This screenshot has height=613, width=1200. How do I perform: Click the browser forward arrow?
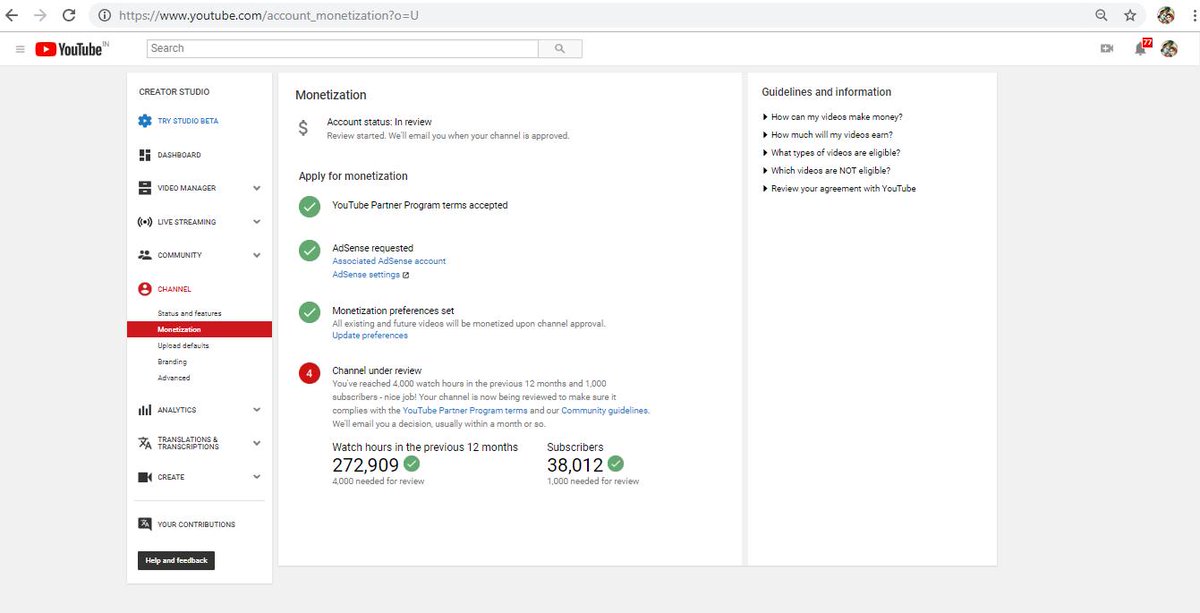[x=40, y=15]
